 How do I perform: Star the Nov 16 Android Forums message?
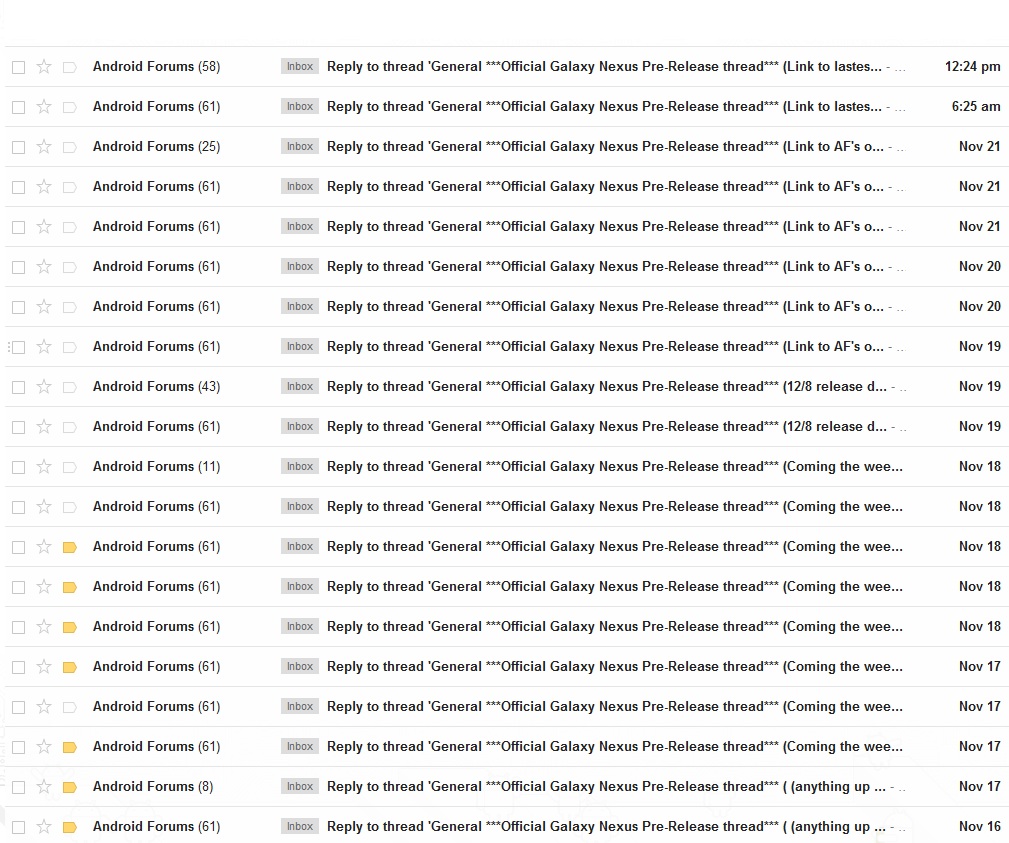[44, 826]
